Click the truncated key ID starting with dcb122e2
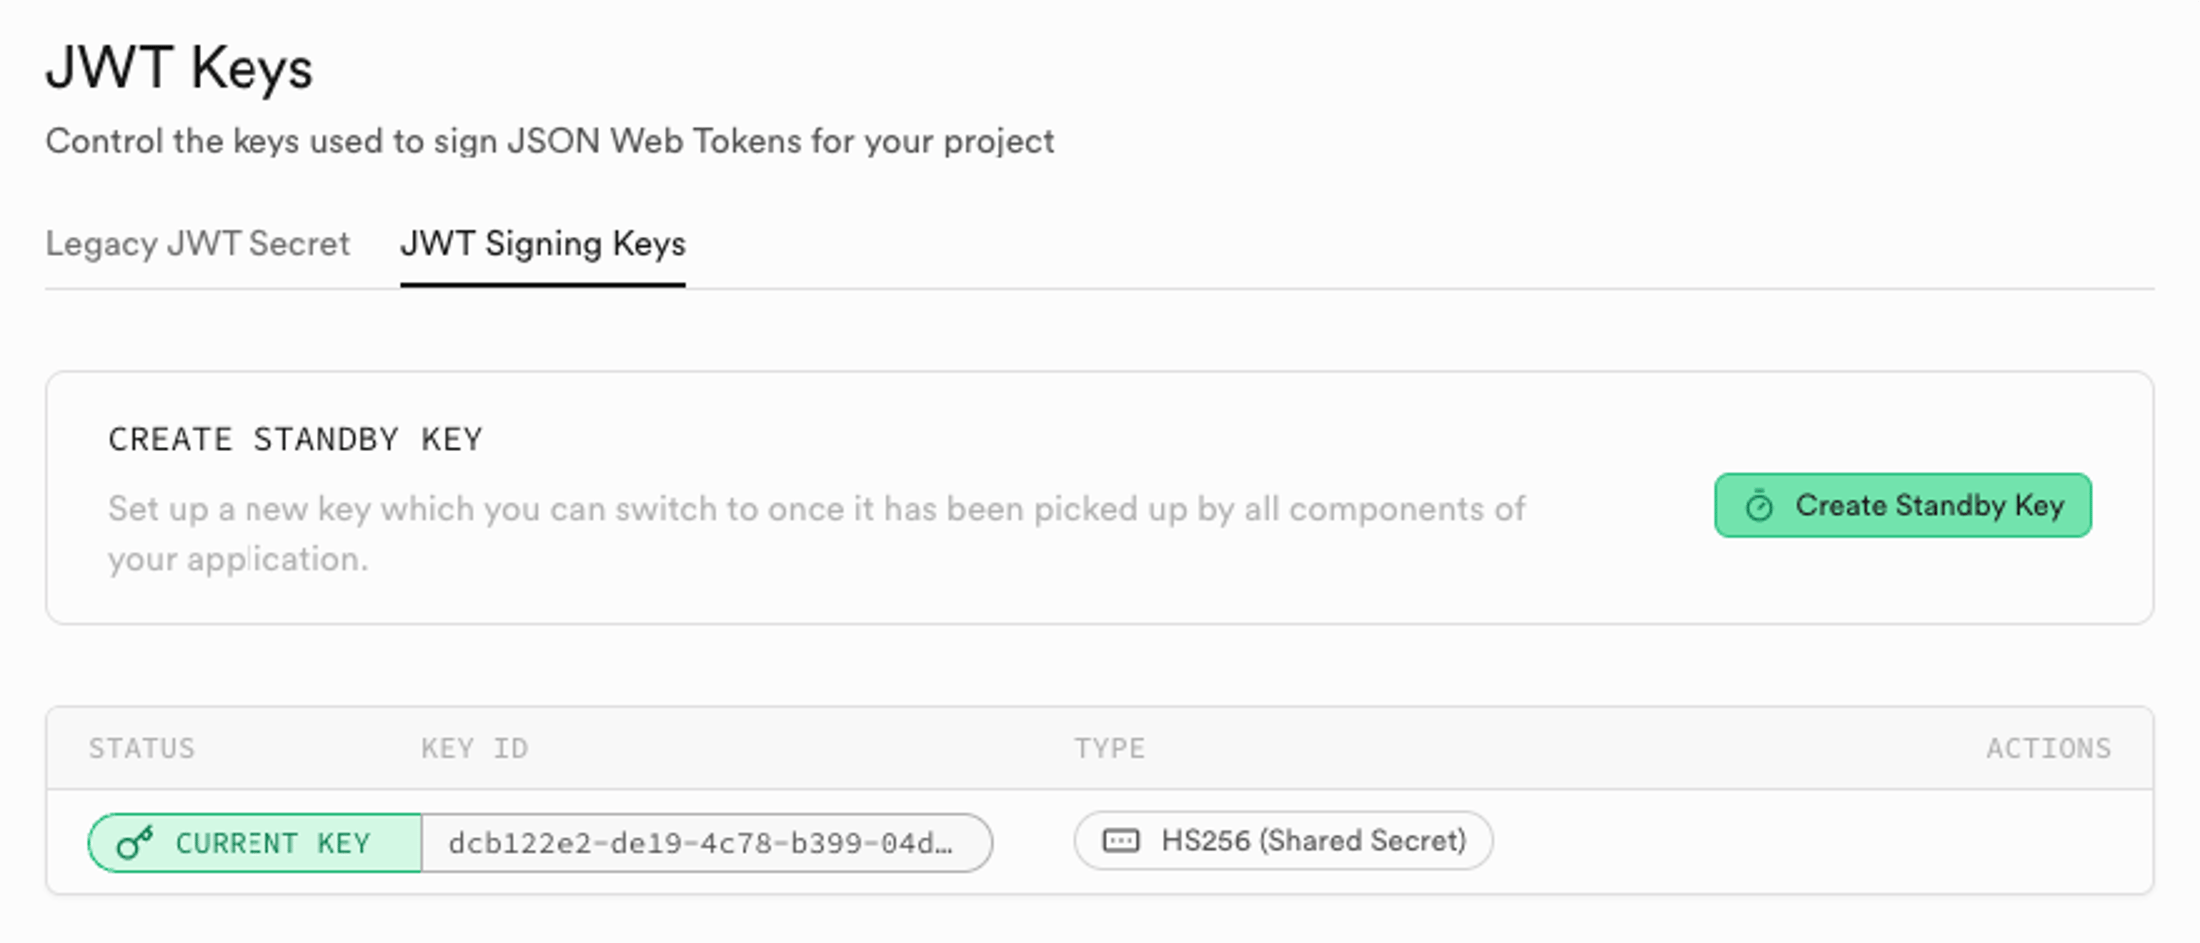 (x=706, y=841)
